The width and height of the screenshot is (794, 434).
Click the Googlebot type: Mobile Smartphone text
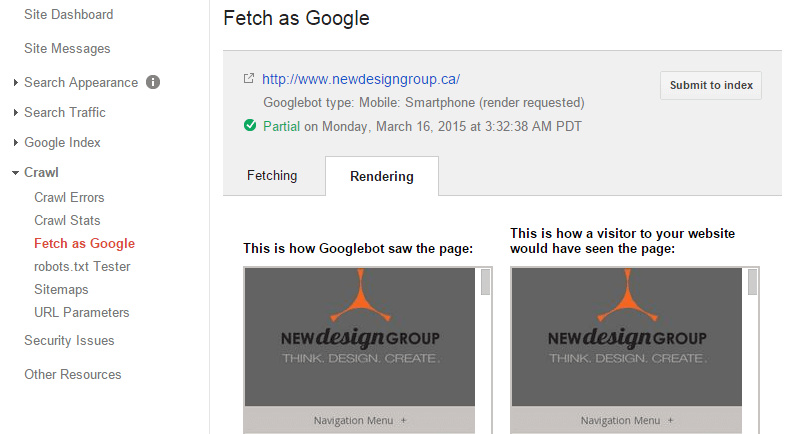[424, 103]
